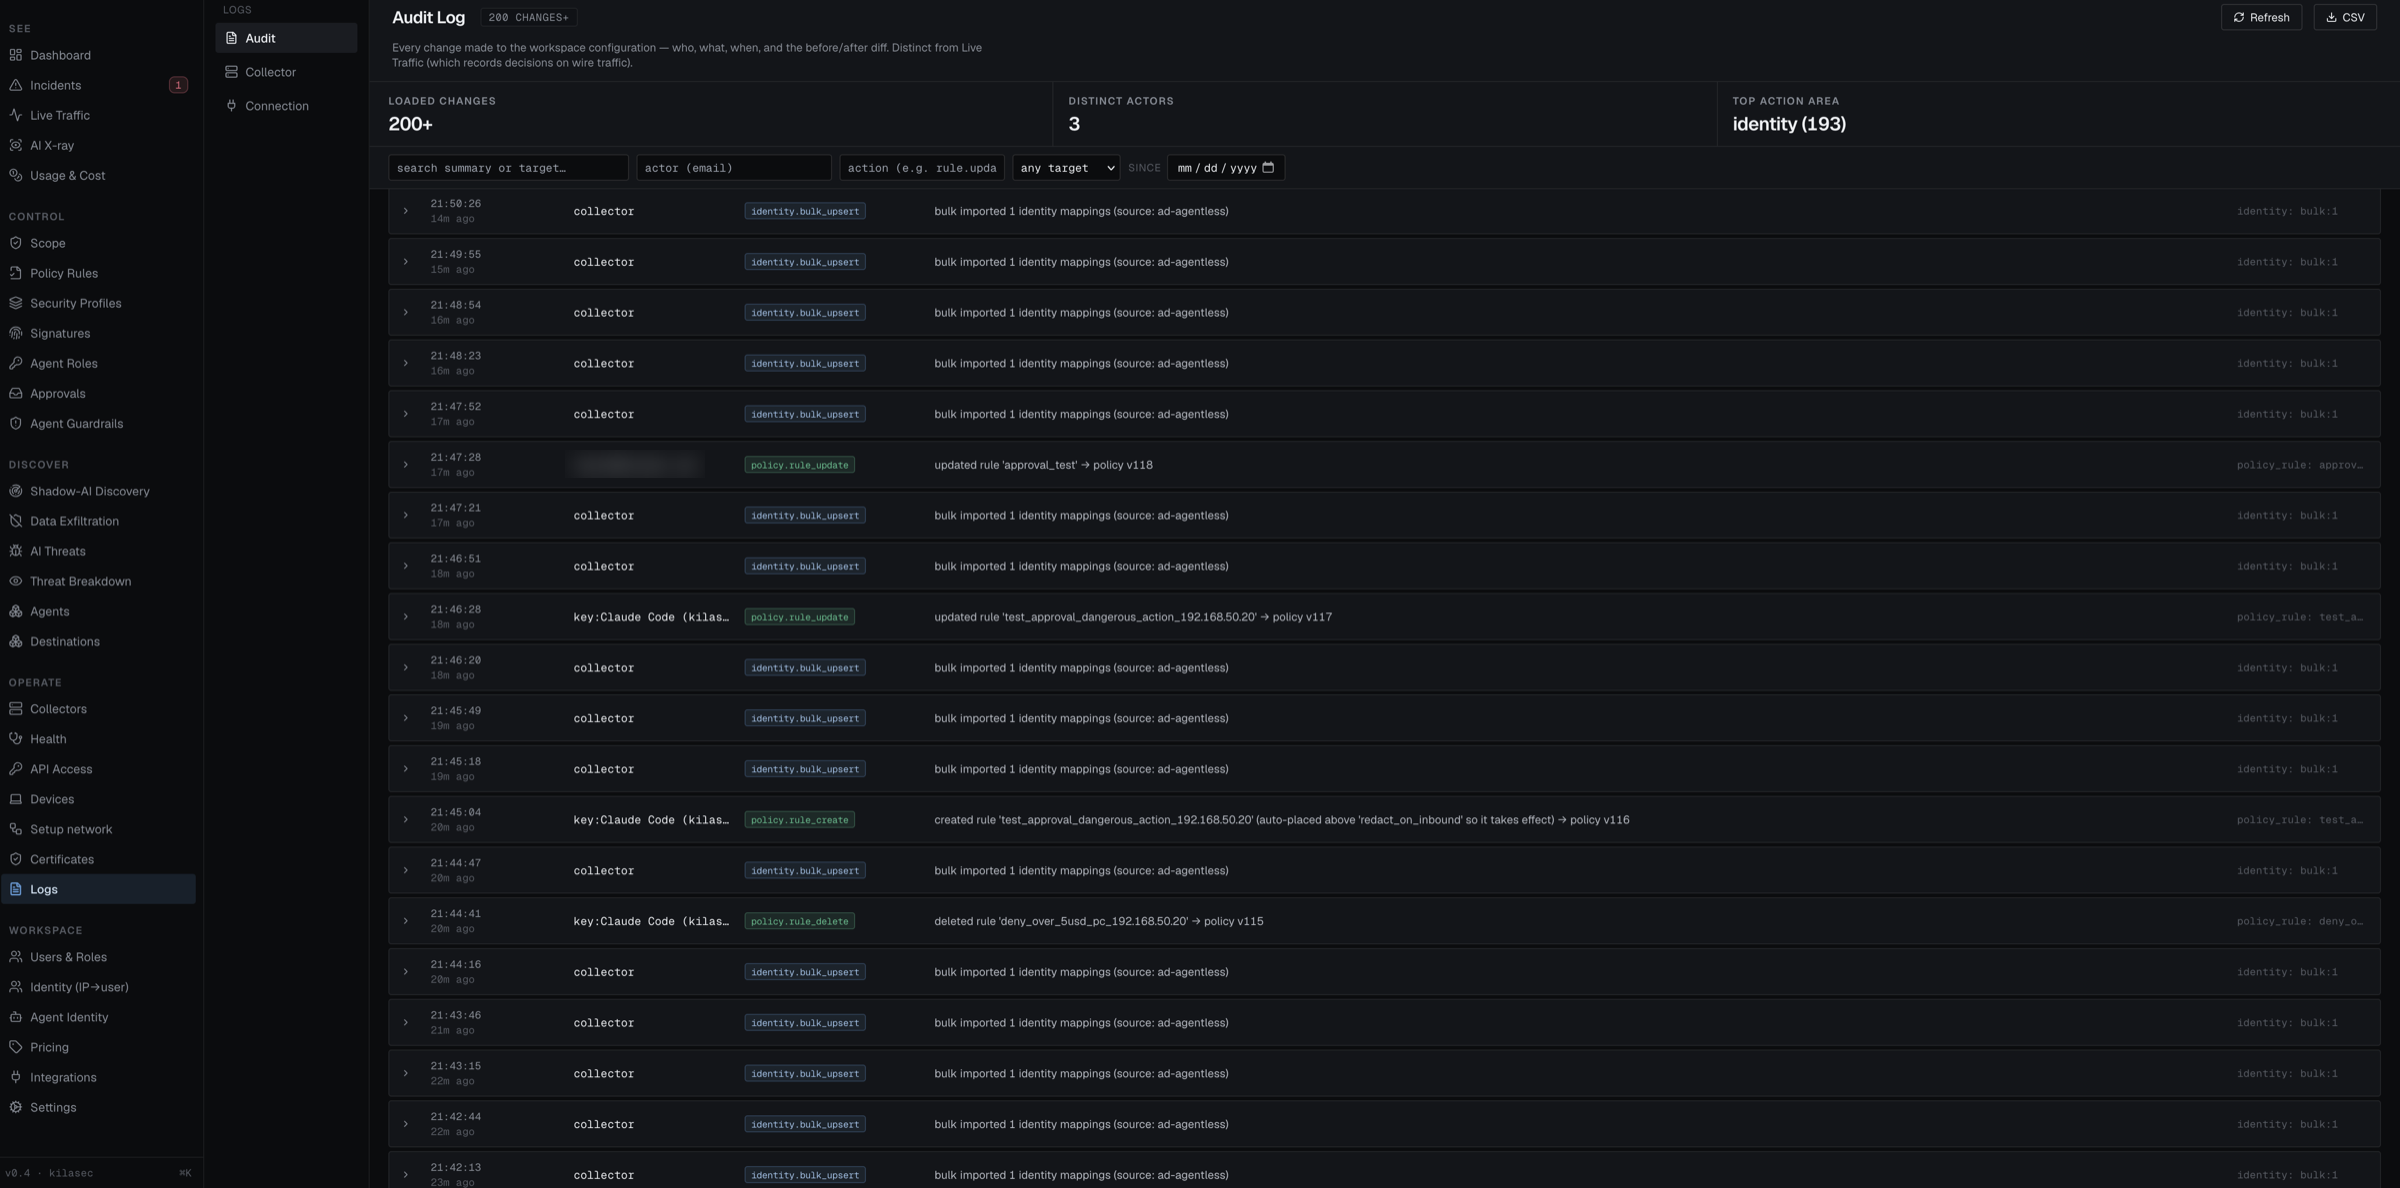The image size is (2400, 1188).
Task: Switch to the Audit logs tab
Action: [286, 38]
